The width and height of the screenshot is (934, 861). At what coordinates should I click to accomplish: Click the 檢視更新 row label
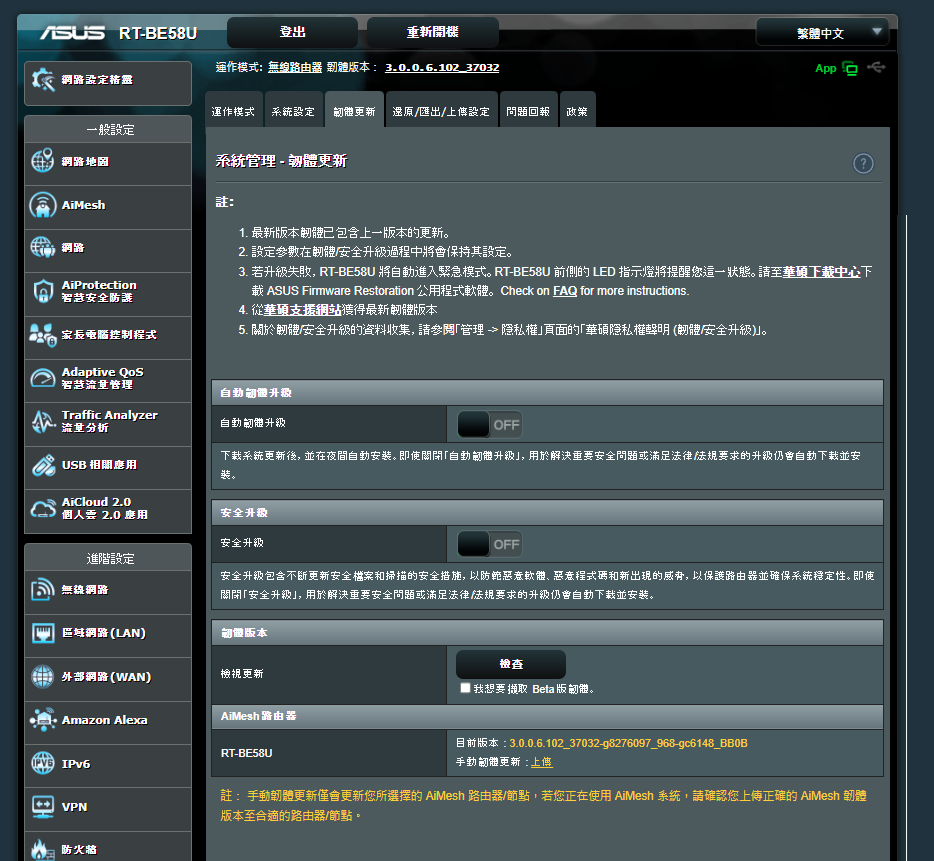(242, 673)
